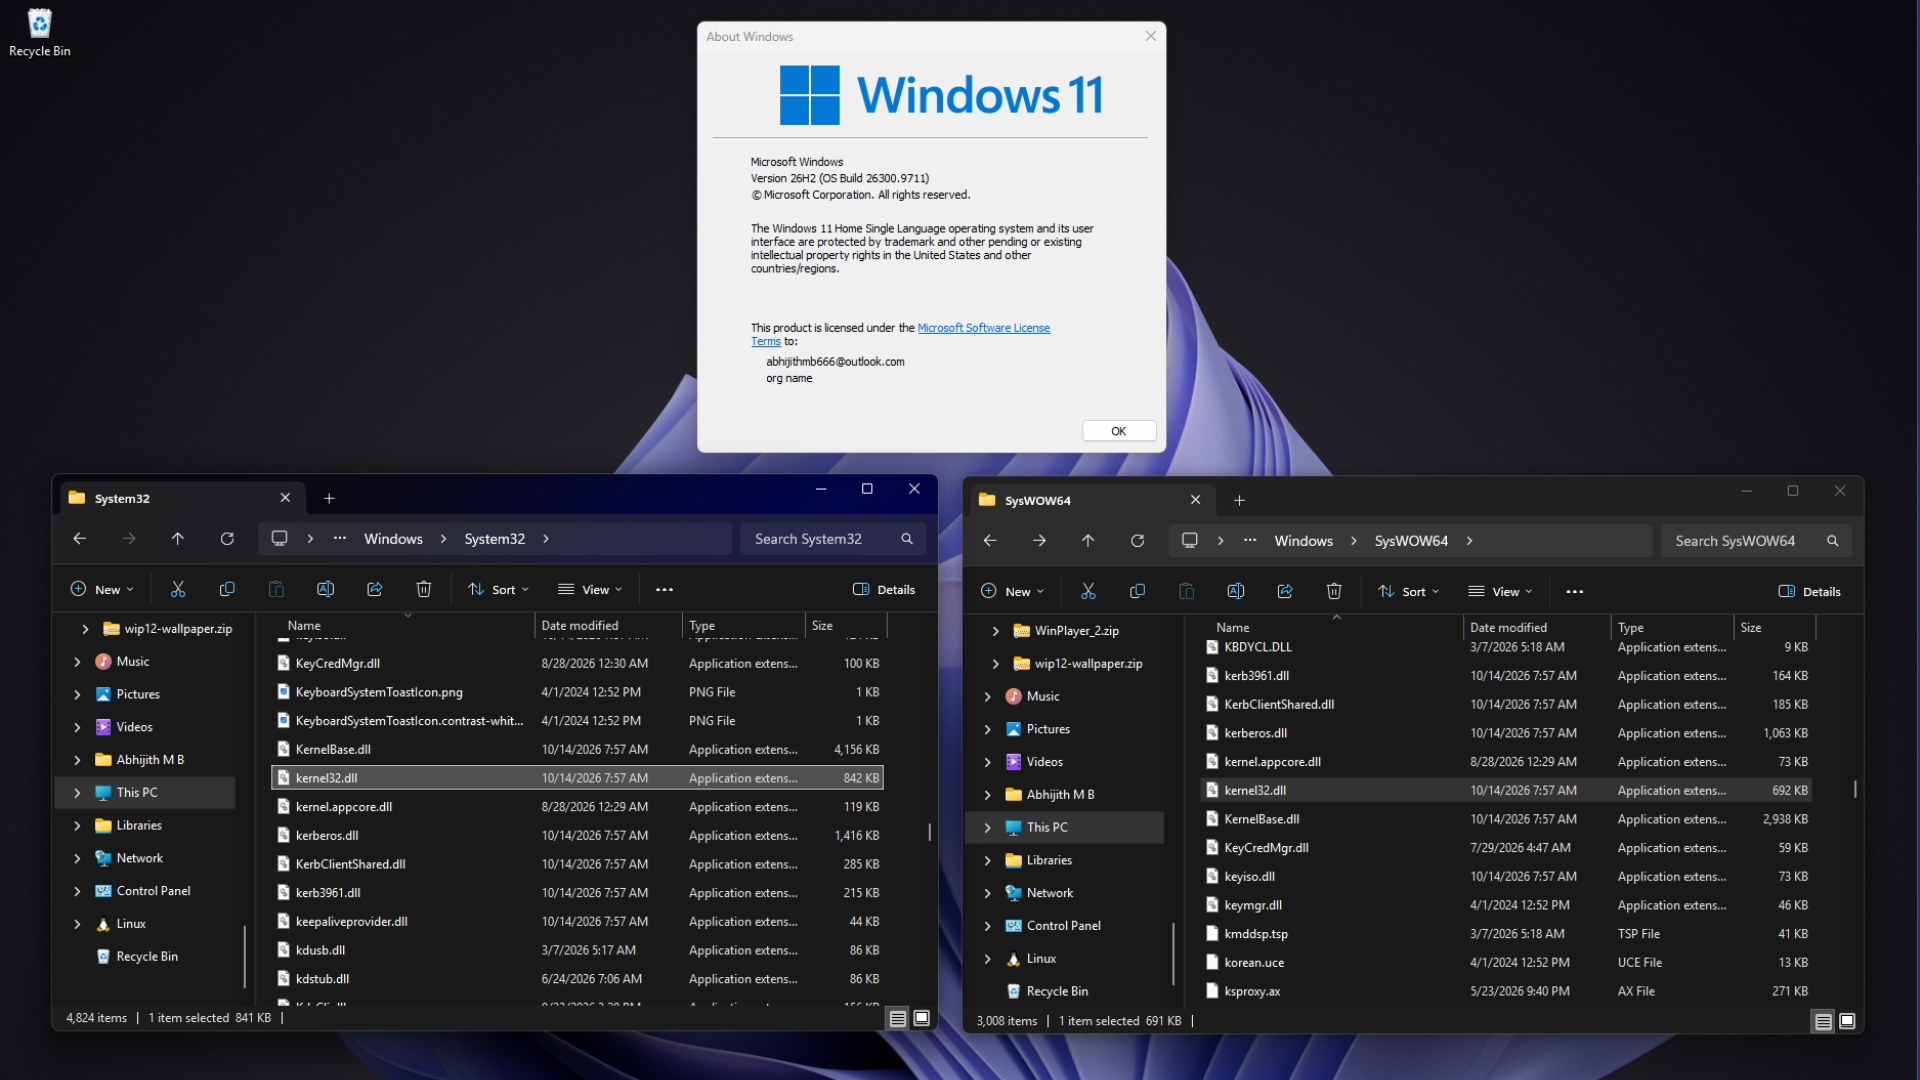Go up one folder in System32 window
This screenshot has height=1080, width=1920.
[178, 539]
